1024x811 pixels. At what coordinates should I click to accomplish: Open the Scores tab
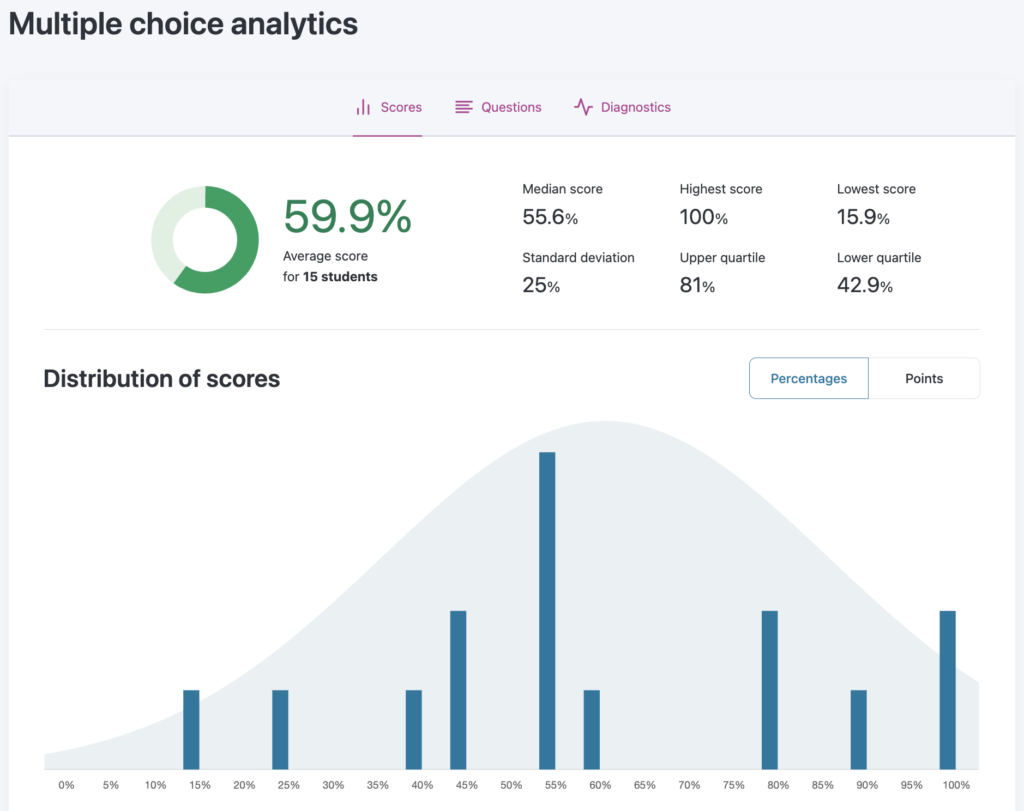400,107
